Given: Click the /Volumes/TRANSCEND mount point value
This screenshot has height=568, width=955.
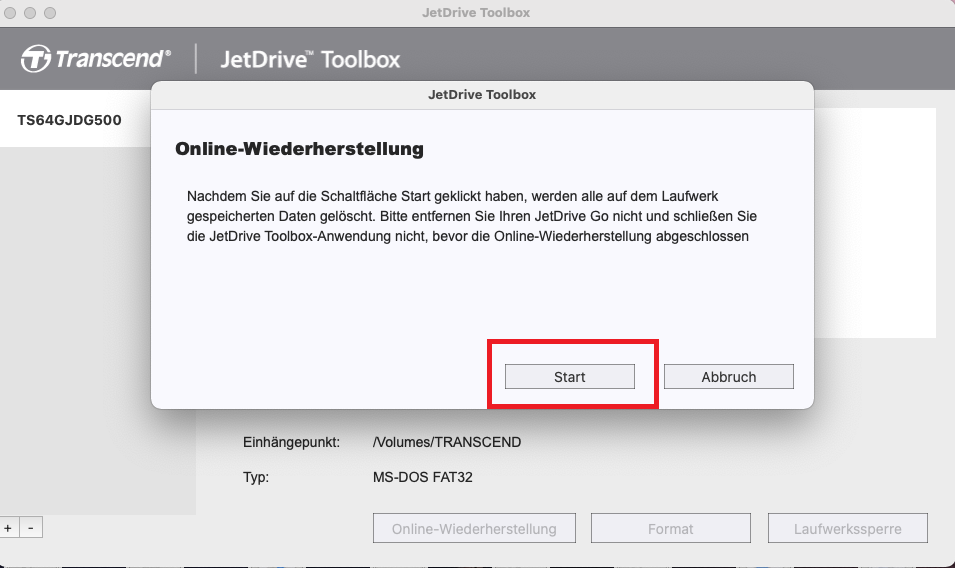Looking at the screenshot, I should tap(447, 442).
